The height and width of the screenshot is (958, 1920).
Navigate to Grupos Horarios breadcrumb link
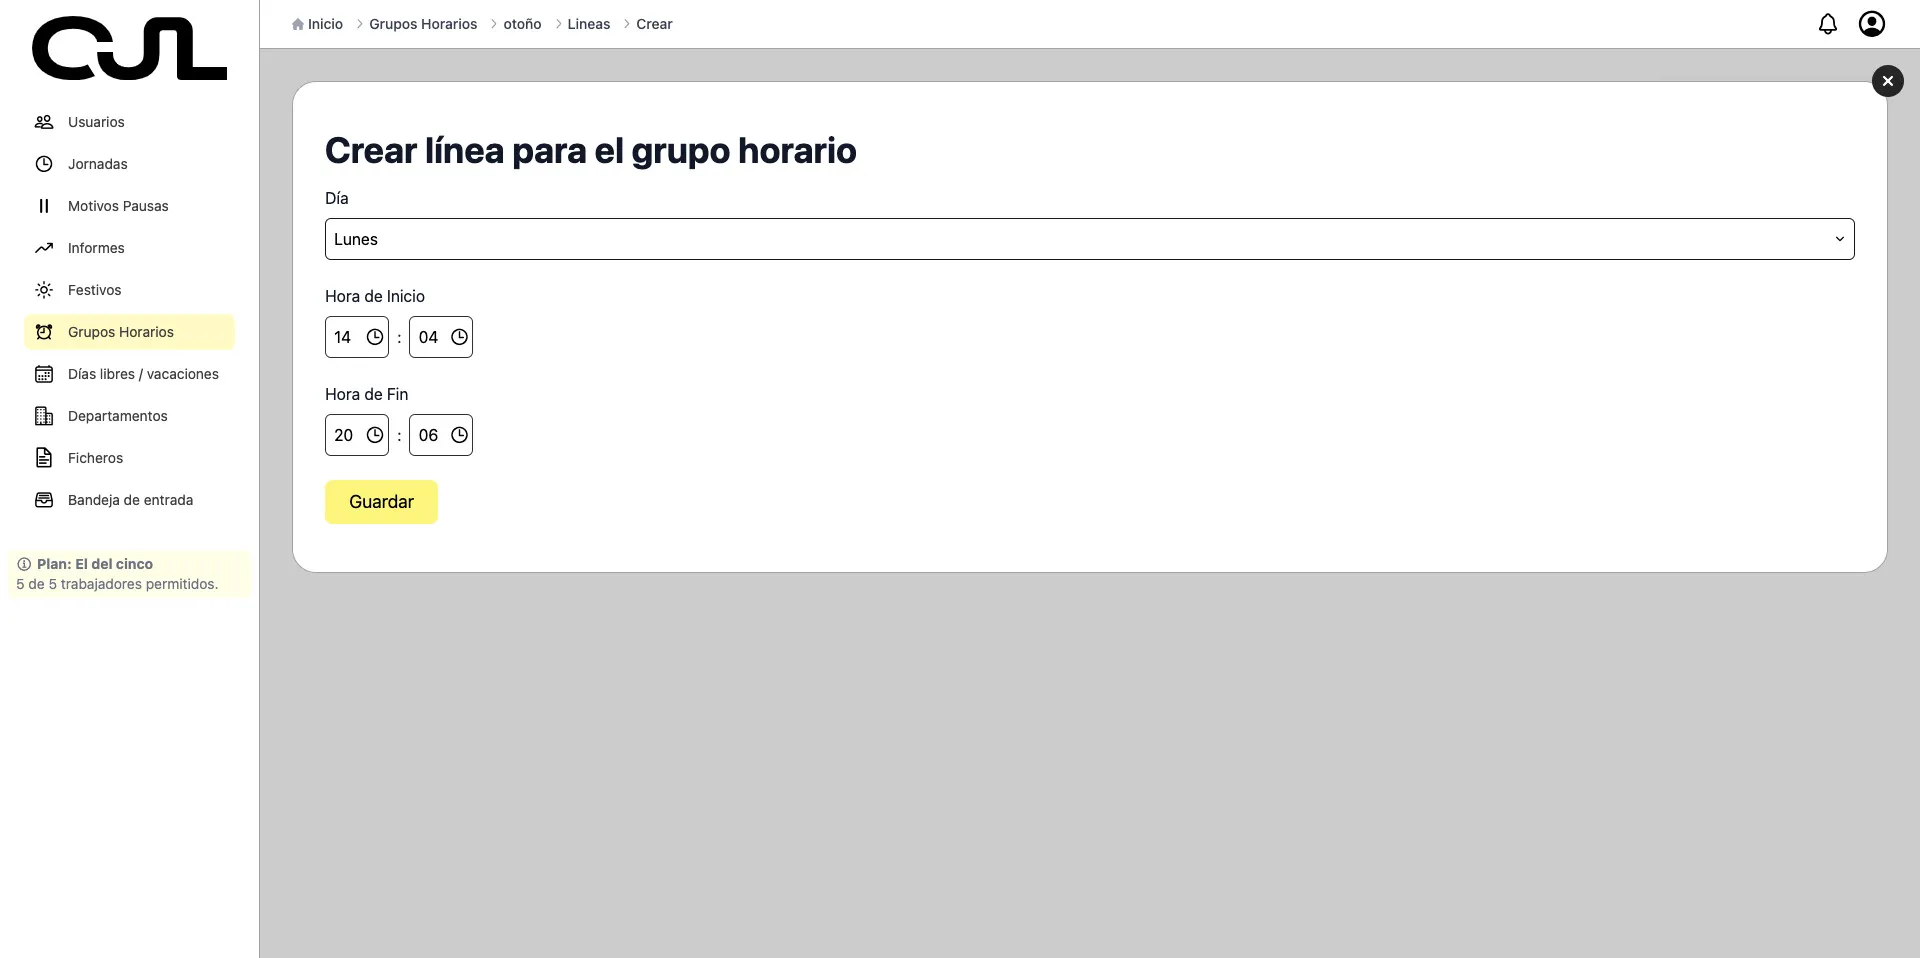click(x=423, y=24)
